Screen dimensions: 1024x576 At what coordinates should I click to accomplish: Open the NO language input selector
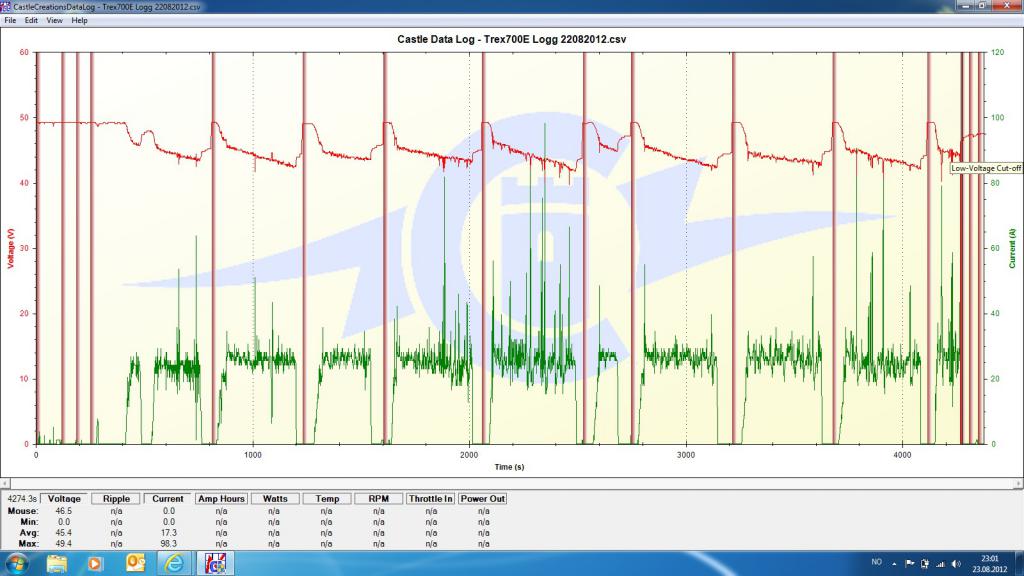coord(876,563)
